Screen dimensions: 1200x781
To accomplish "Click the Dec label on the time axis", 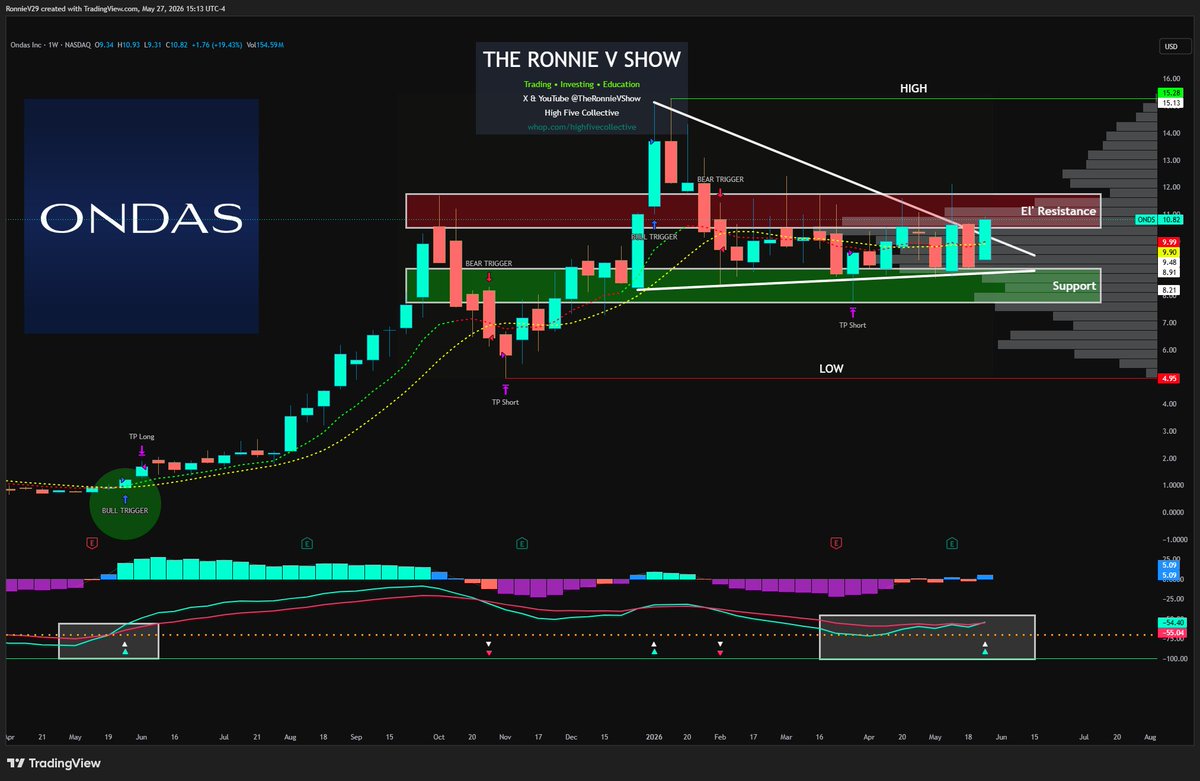I will [571, 736].
